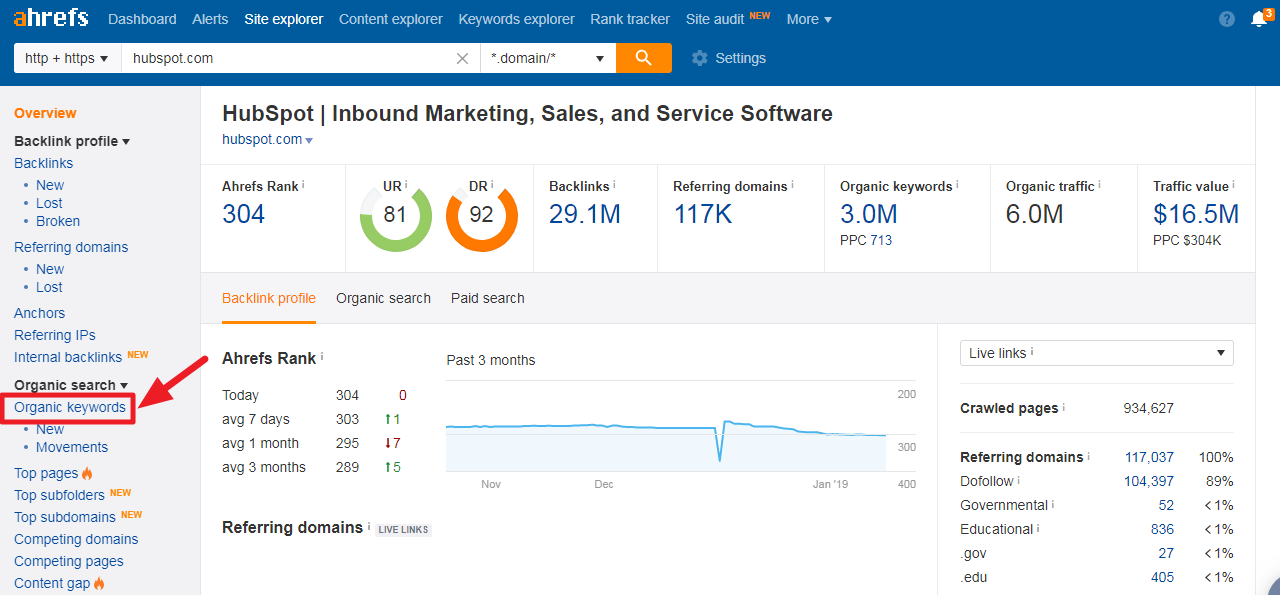Collapse the Organic search sidebar section
This screenshot has width=1280, height=595.
point(71,385)
